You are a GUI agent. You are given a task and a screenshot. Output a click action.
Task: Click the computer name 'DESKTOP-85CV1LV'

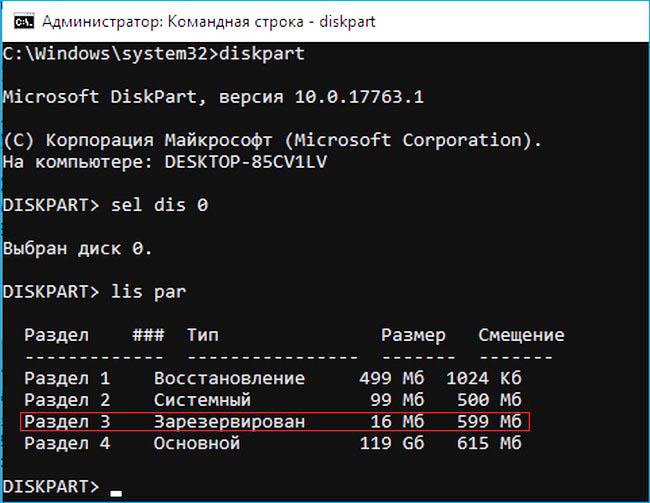coord(246,162)
